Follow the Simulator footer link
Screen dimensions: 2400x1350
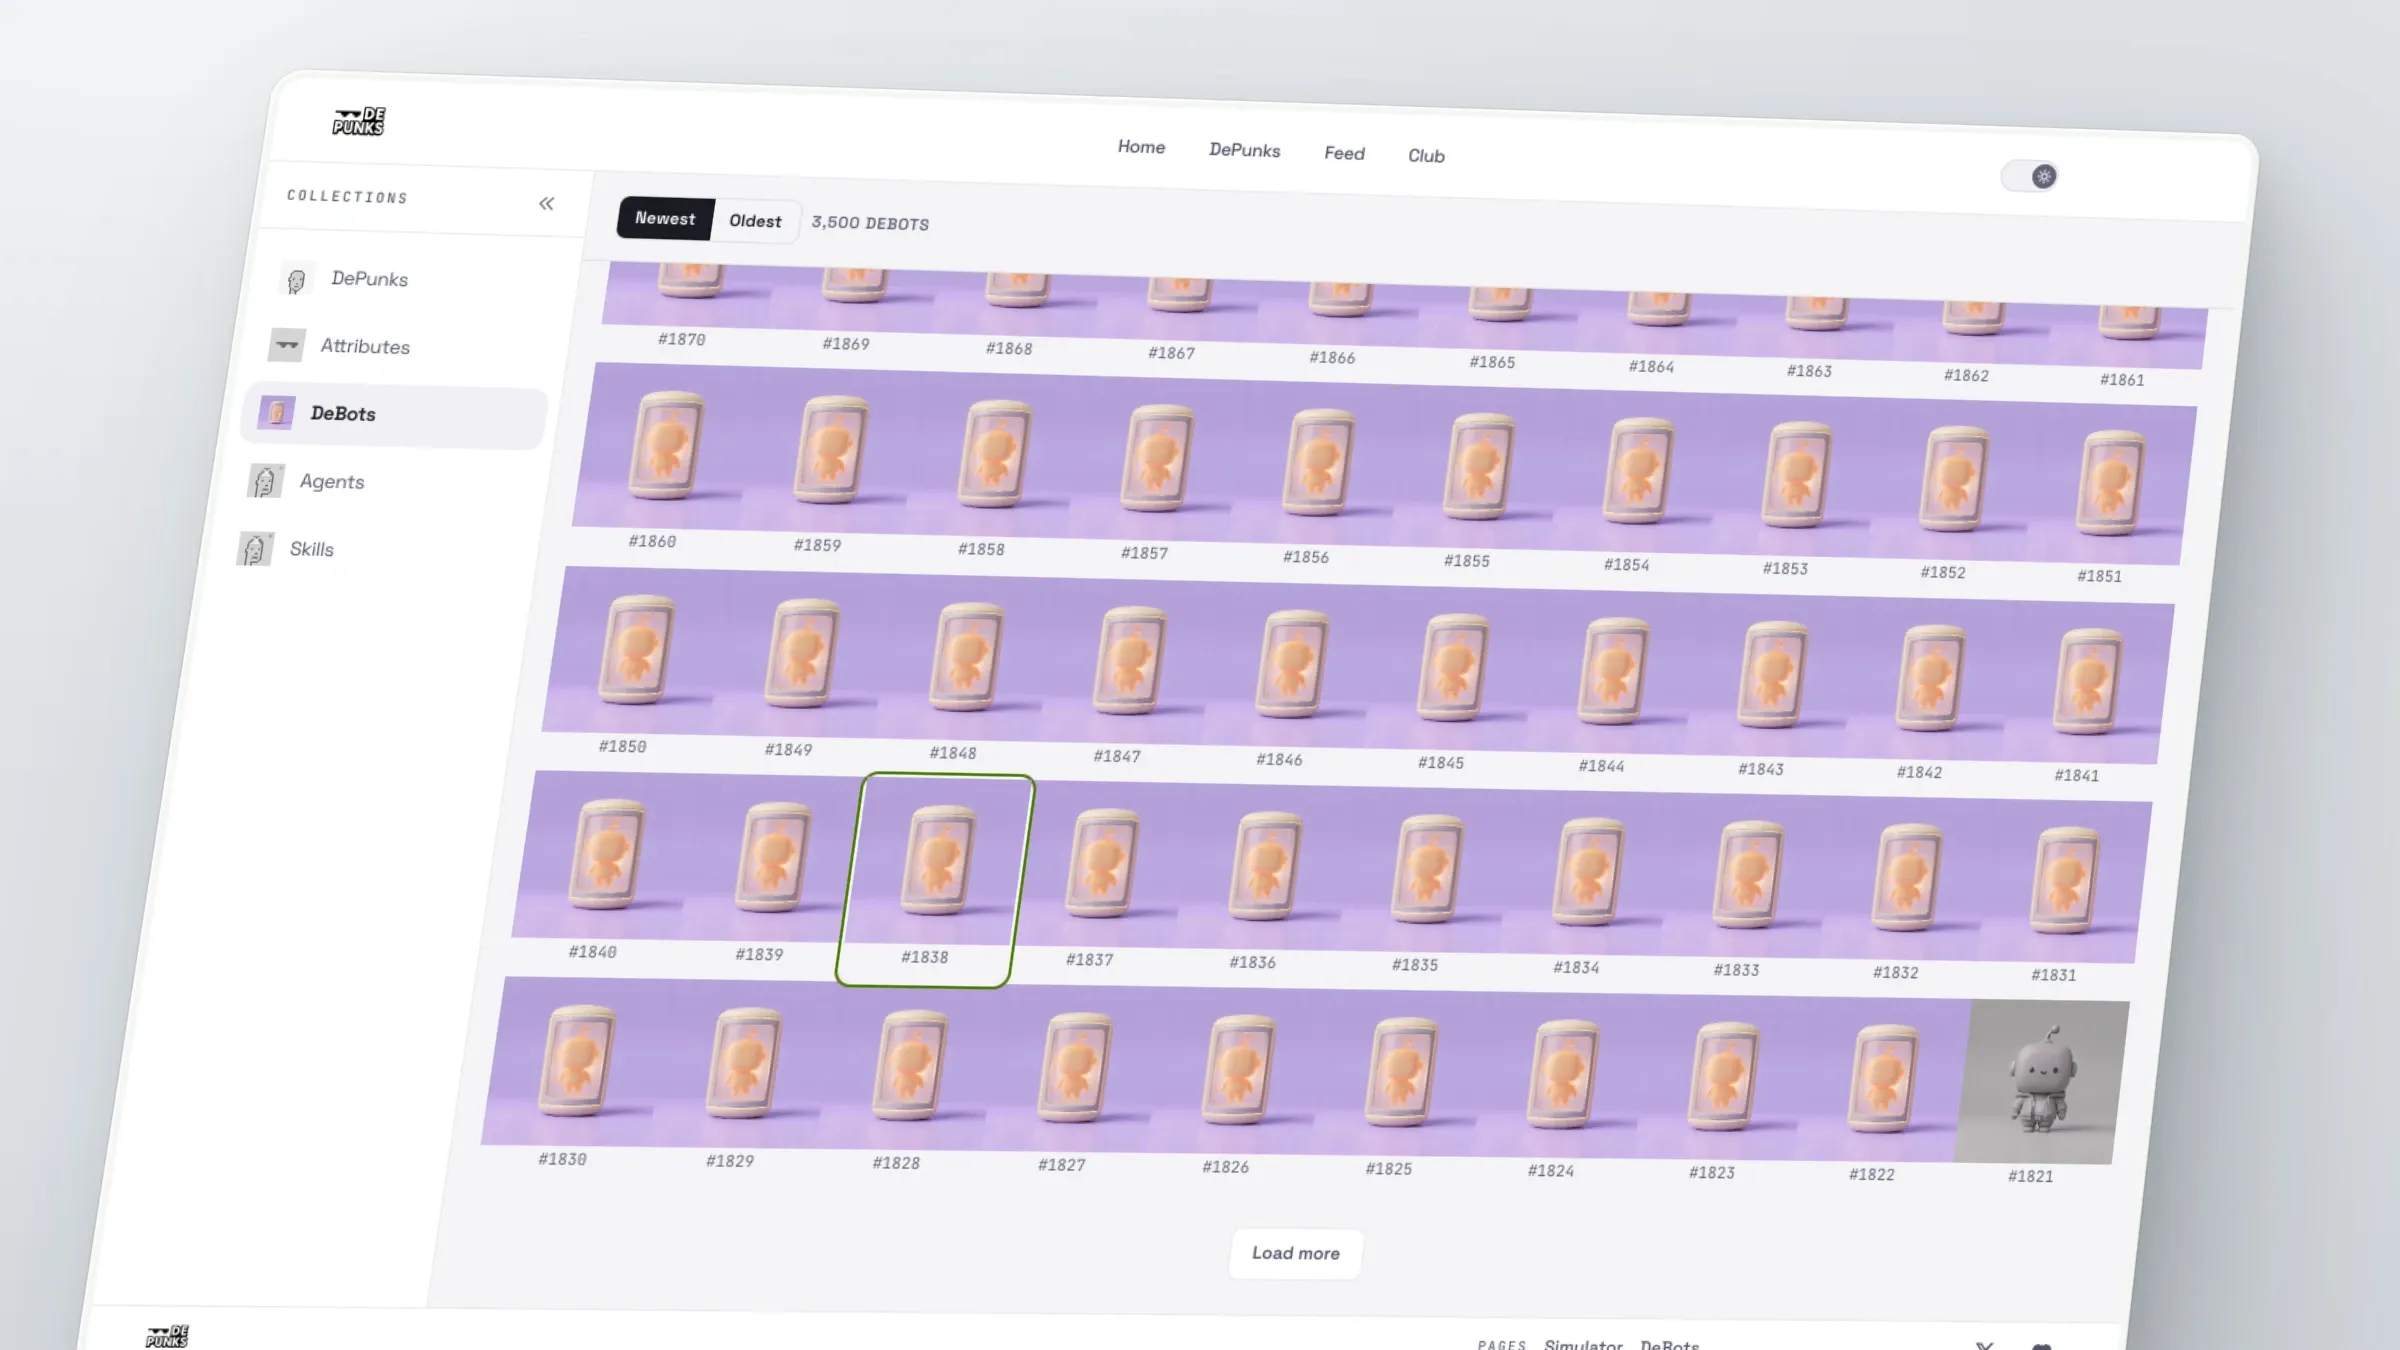pyautogui.click(x=1583, y=1344)
